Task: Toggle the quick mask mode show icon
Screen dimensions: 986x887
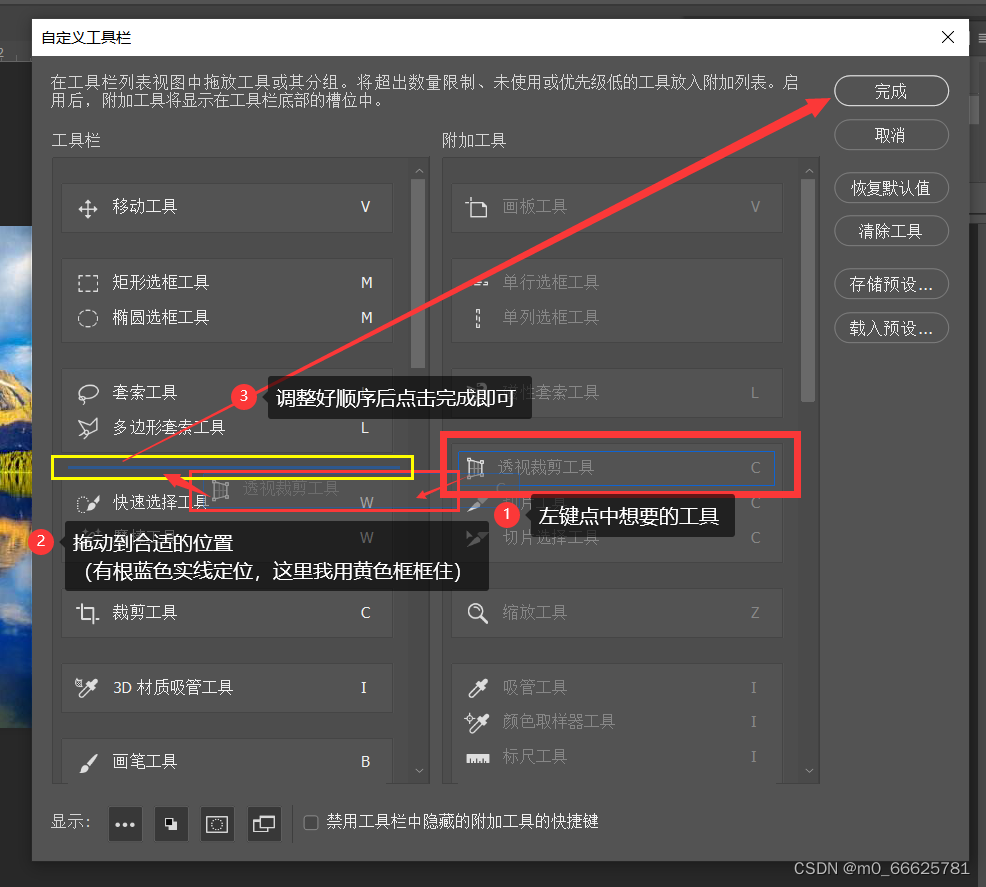Action: pos(217,824)
